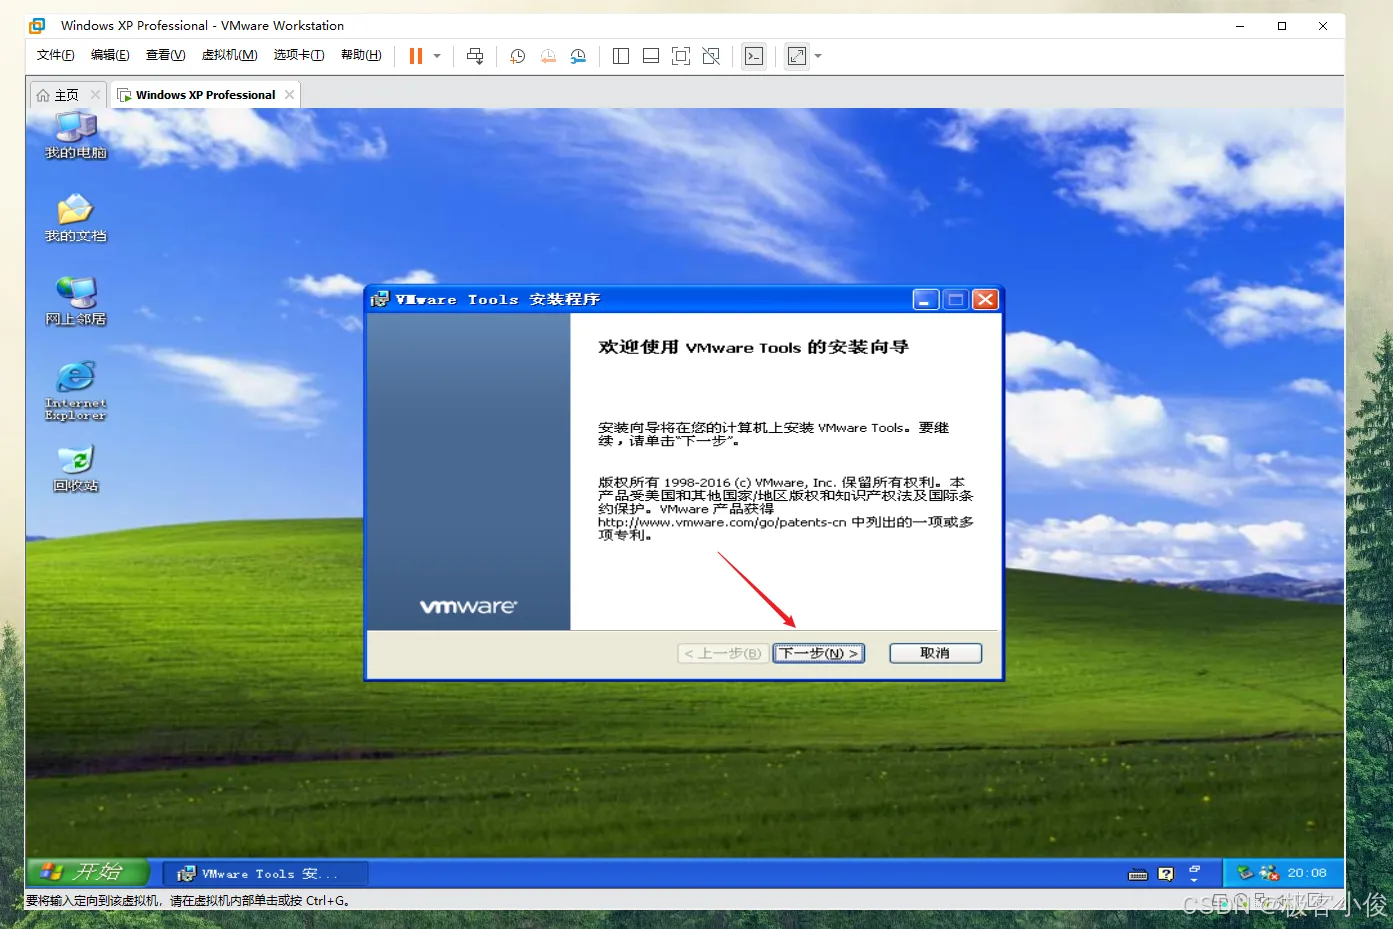Minimize the VMware Workstation window
This screenshot has width=1393, height=929.
1240,26
